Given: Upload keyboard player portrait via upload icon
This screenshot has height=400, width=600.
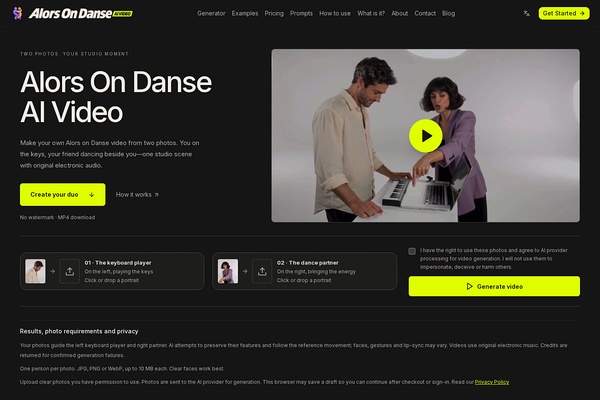Looking at the screenshot, I should pyautogui.click(x=69, y=271).
